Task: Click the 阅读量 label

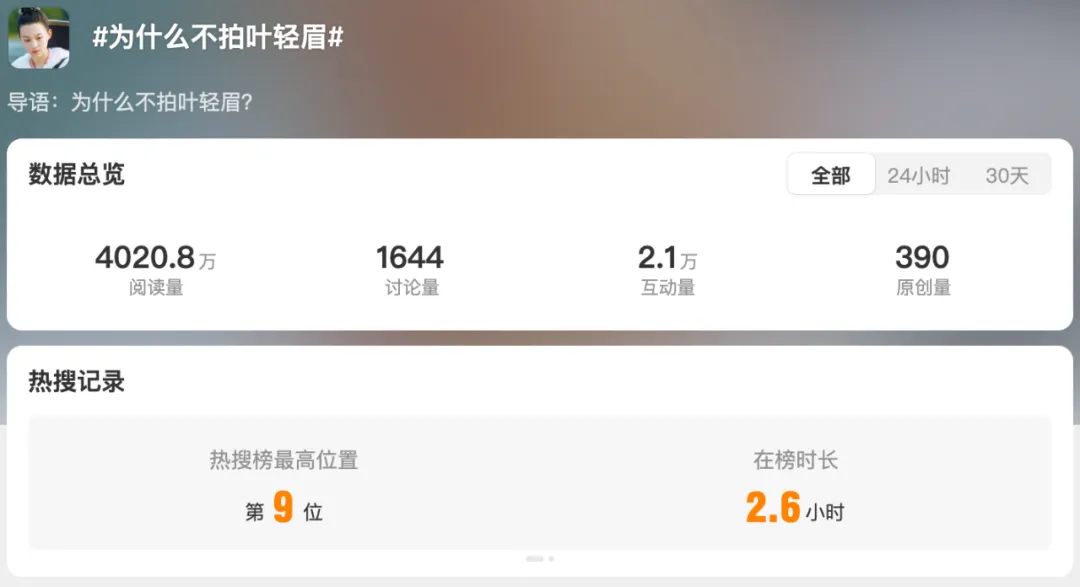Action: (156, 287)
